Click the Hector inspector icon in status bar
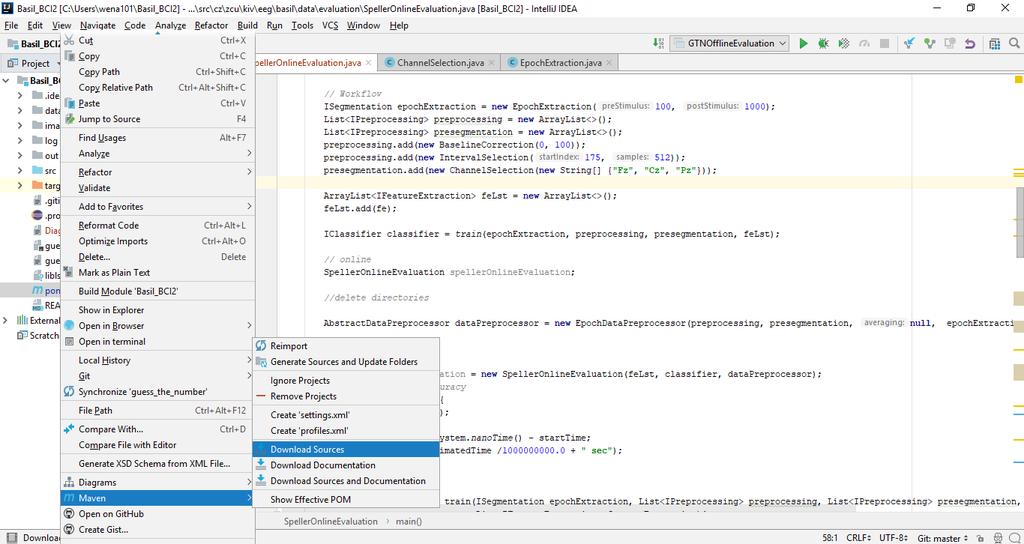Image resolution: width=1024 pixels, height=544 pixels. coord(998,538)
